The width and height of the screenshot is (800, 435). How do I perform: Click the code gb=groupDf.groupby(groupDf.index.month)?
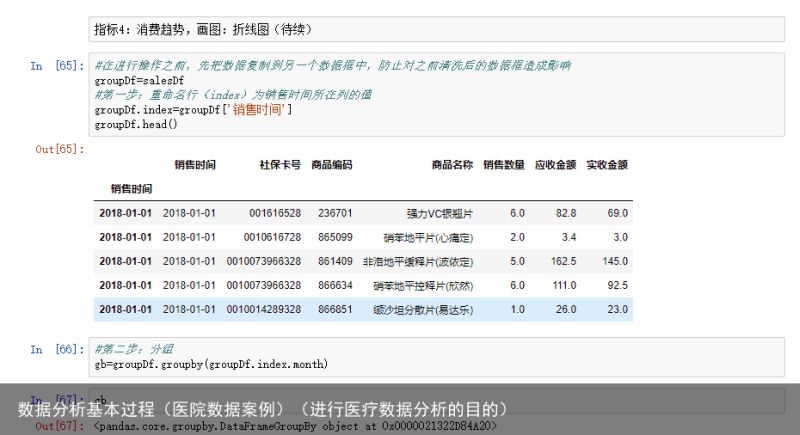(x=211, y=364)
